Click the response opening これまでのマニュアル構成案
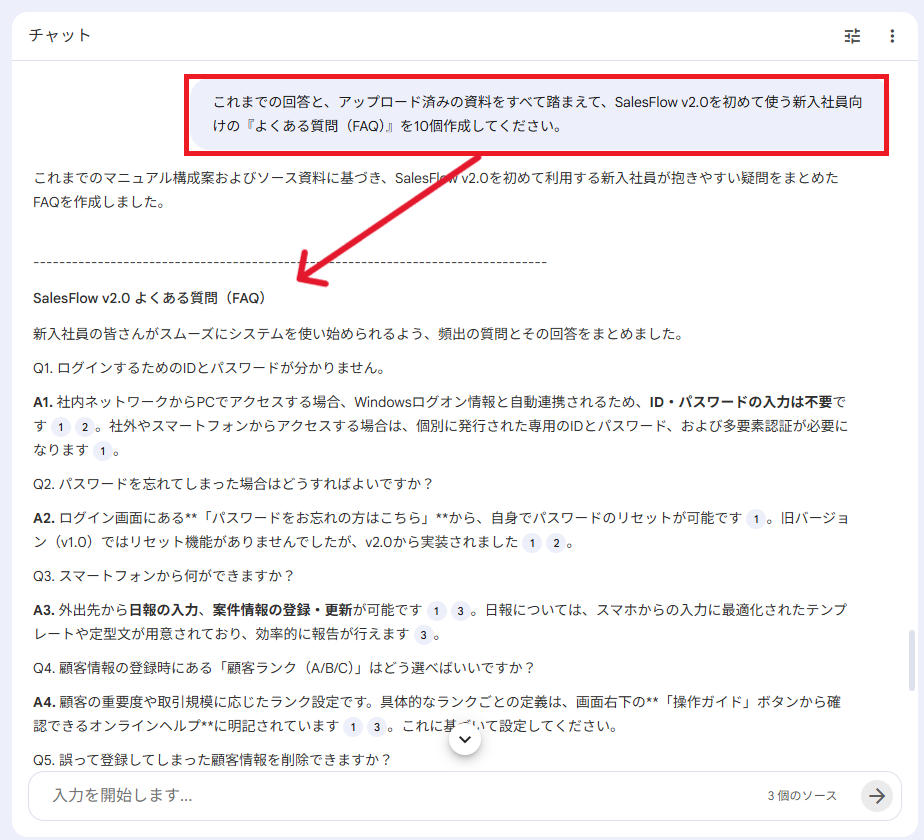Viewport: 924px width, 840px height. point(435,190)
